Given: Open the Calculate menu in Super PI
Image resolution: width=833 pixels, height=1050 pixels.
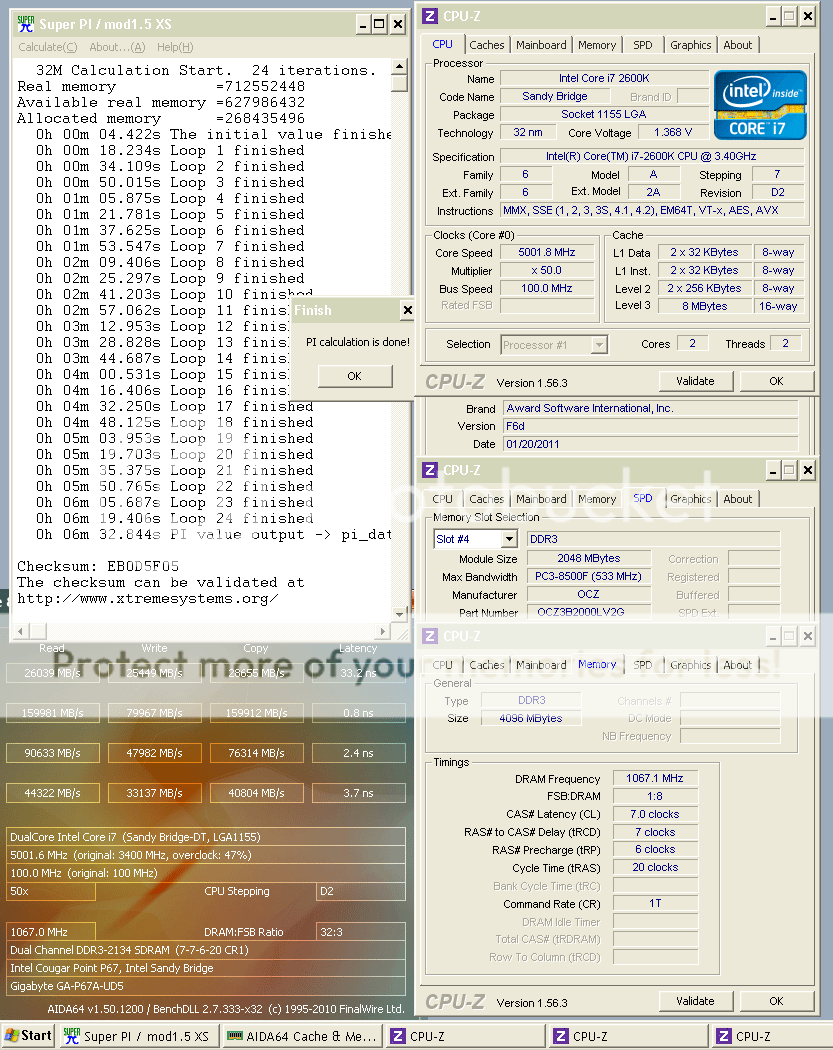Looking at the screenshot, I should [x=48, y=47].
